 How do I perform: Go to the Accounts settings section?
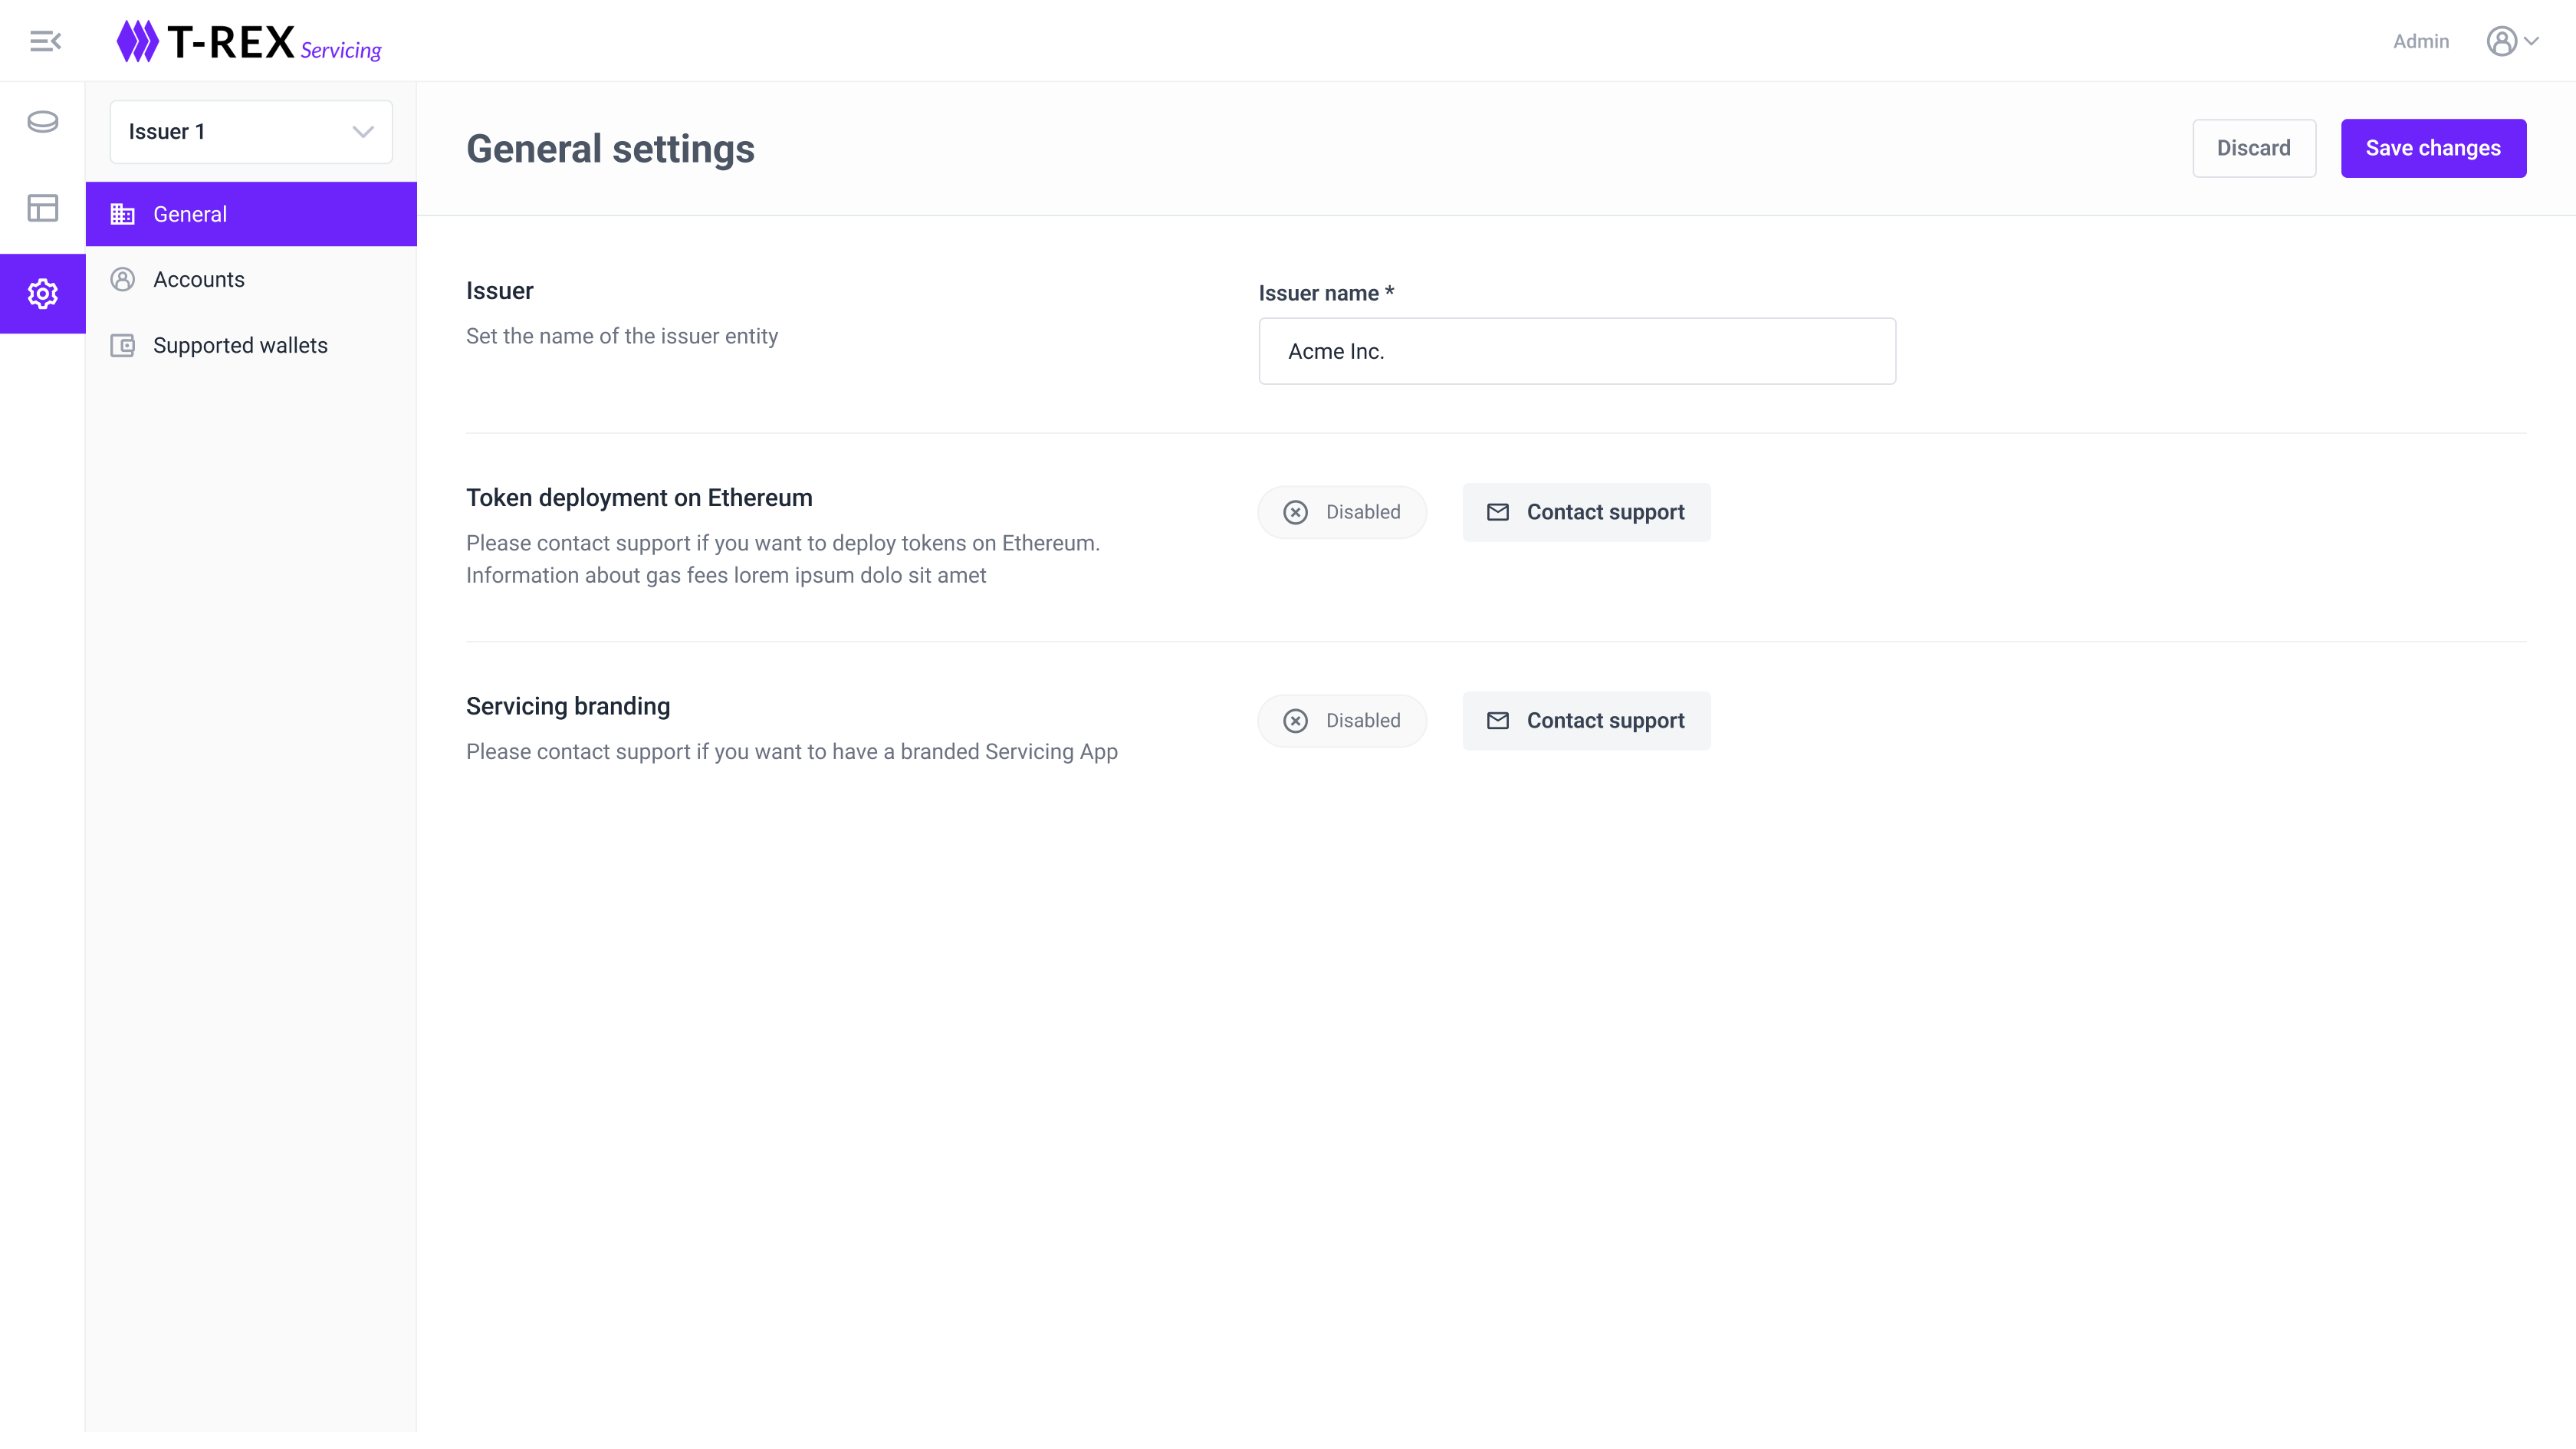coord(199,280)
